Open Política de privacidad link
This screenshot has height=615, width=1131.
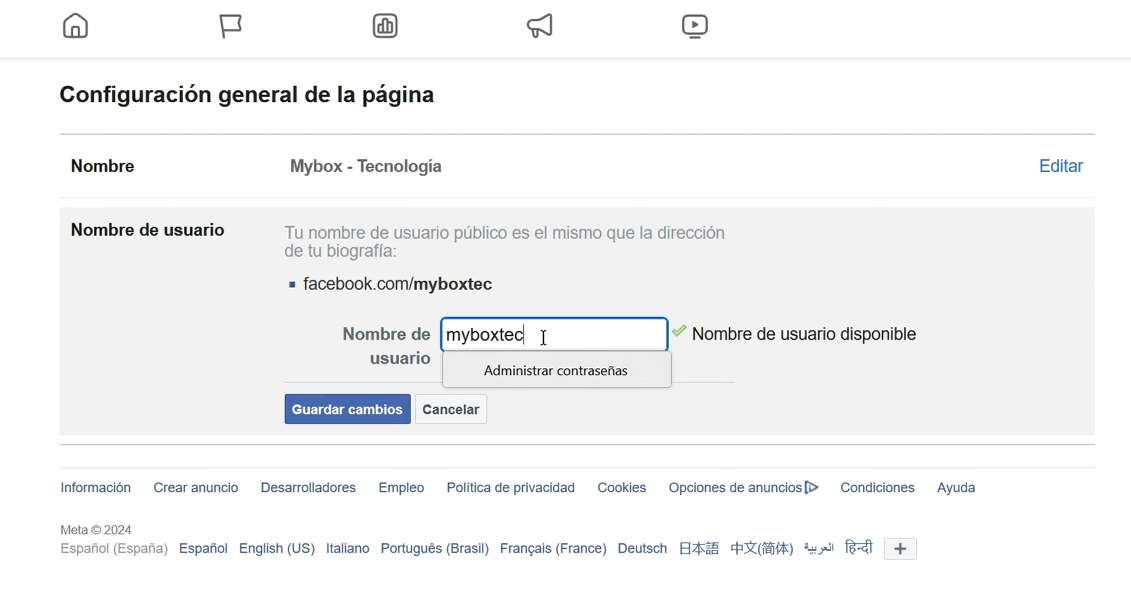click(x=510, y=488)
